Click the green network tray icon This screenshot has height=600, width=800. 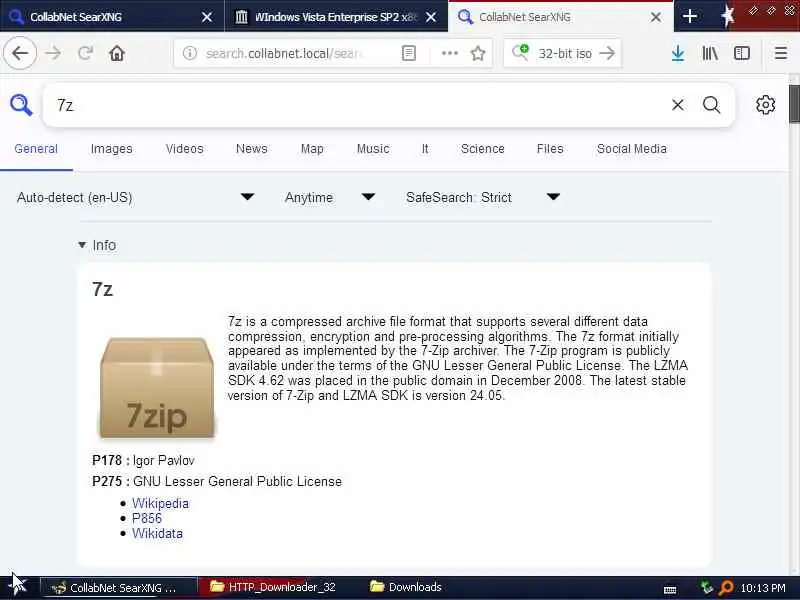coord(707,587)
